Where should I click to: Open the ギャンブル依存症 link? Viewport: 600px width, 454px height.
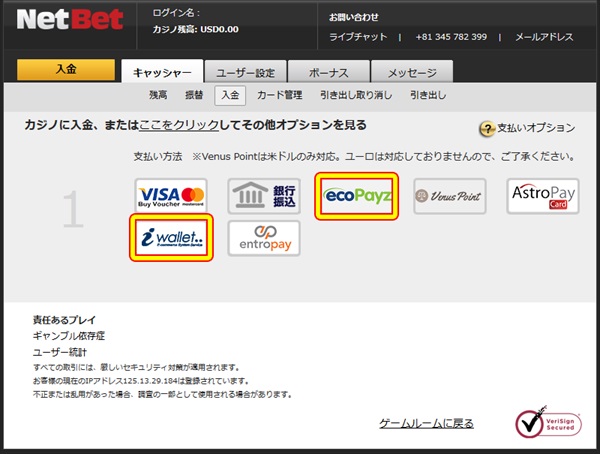(x=69, y=336)
